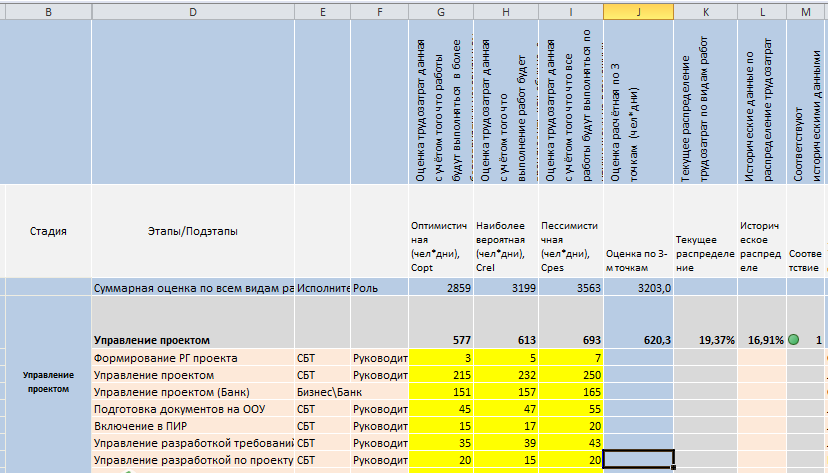
Task: Click 'Управление разработкой требований' row name
Action: click(x=193, y=442)
